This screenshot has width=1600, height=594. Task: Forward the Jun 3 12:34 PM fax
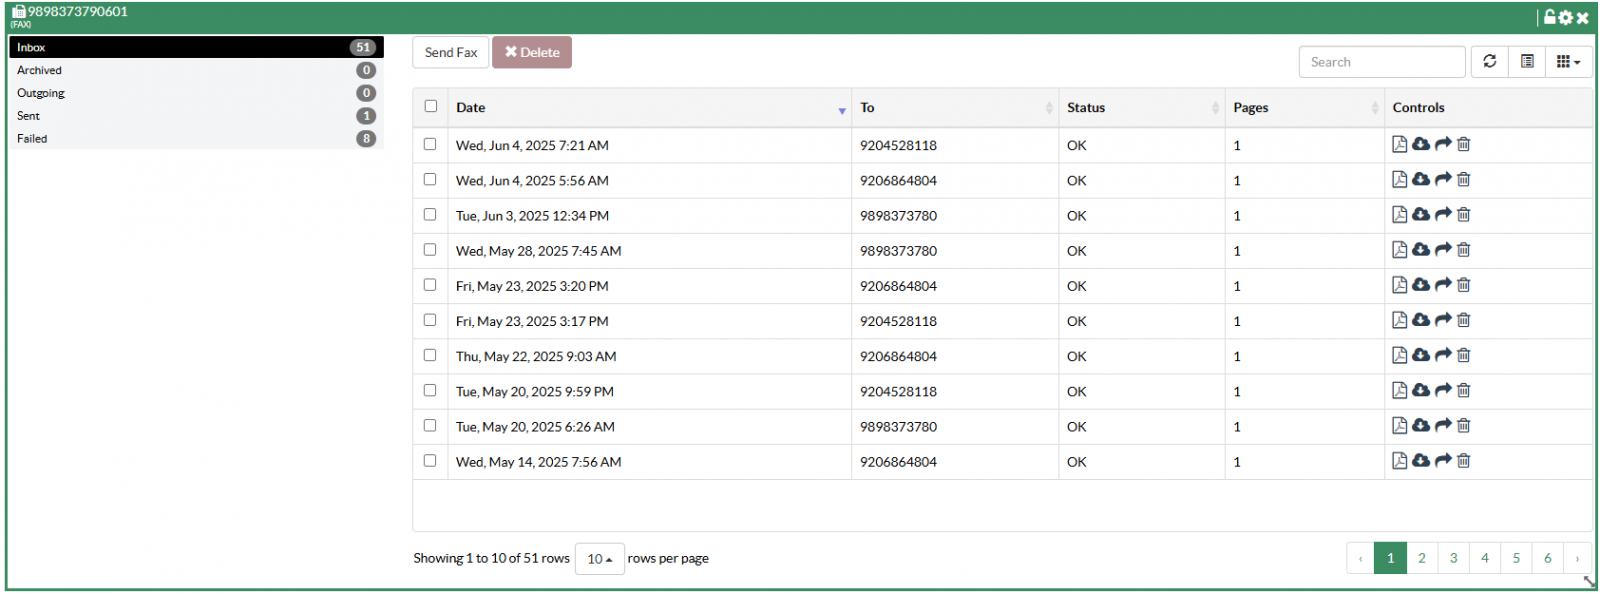(1443, 215)
